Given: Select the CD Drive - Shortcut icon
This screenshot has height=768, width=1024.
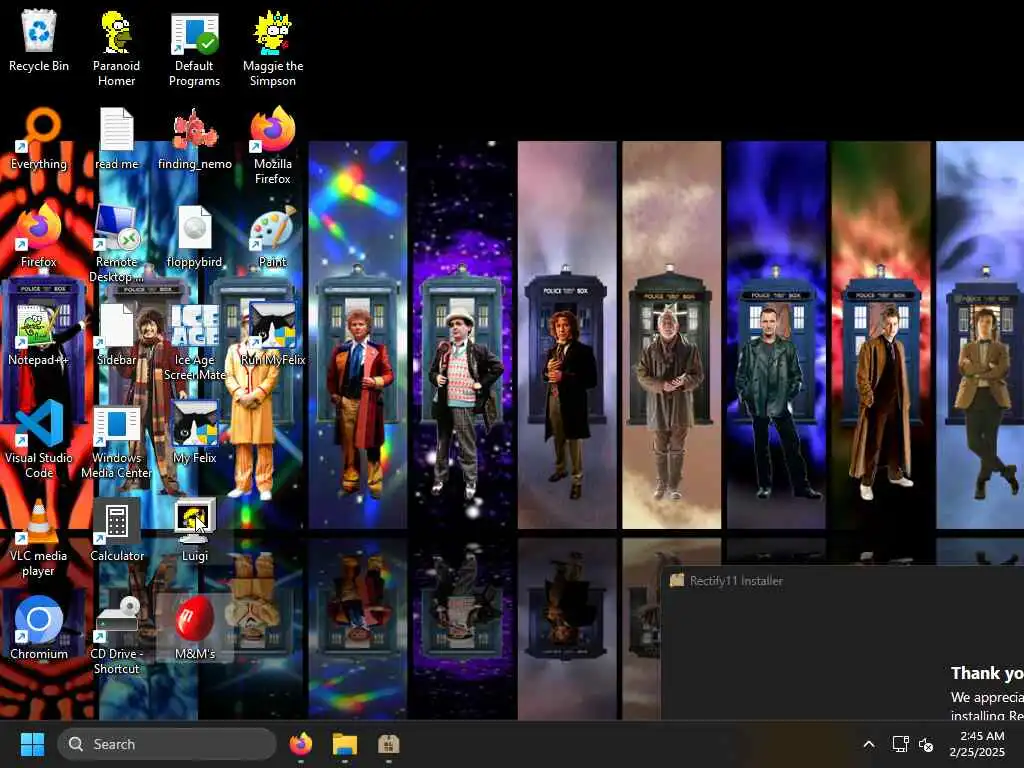Looking at the screenshot, I should (116, 636).
